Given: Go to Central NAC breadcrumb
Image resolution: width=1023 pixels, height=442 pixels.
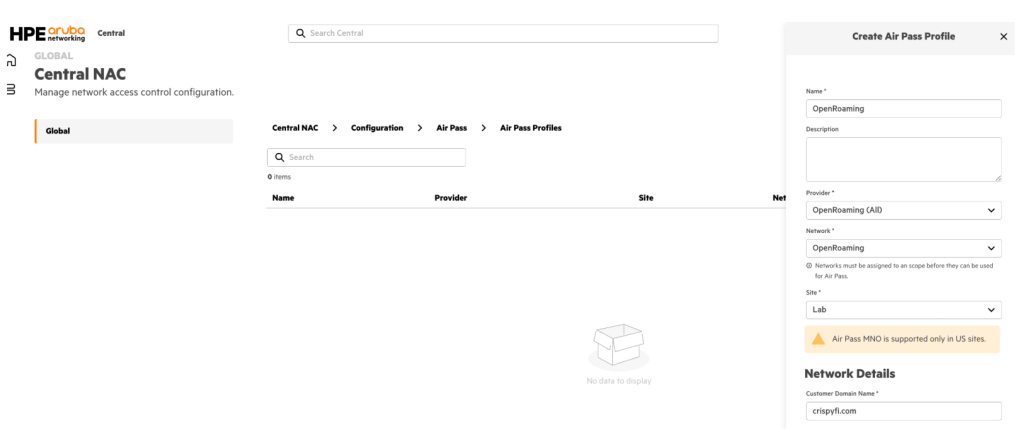Looking at the screenshot, I should click(x=295, y=128).
